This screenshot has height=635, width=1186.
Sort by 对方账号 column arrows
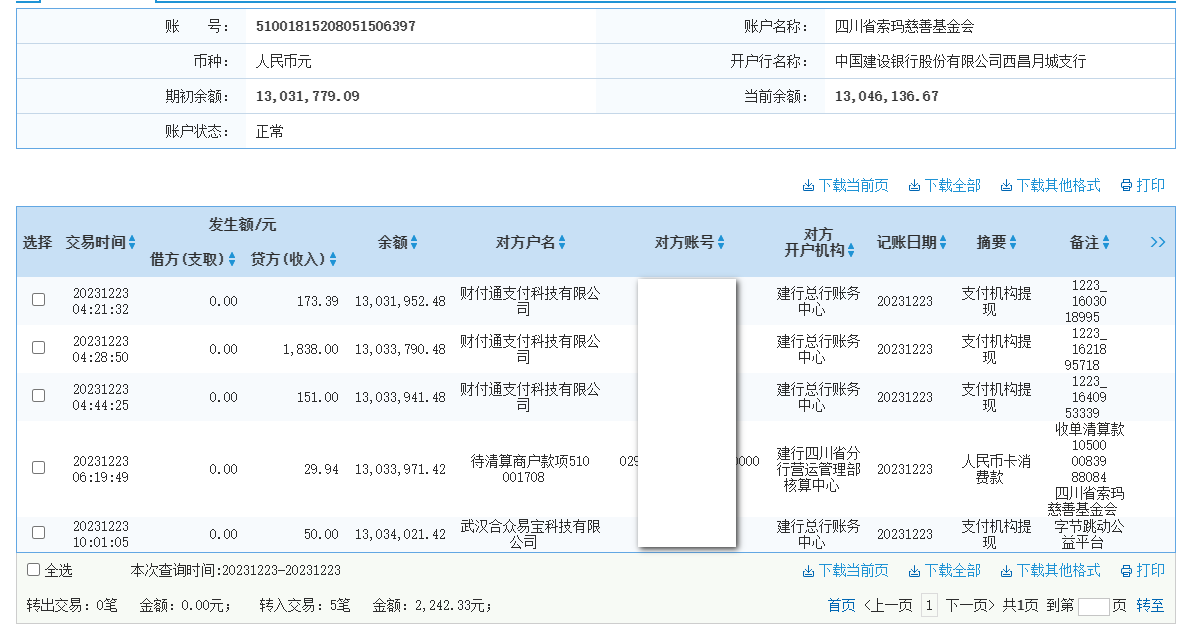click(721, 243)
